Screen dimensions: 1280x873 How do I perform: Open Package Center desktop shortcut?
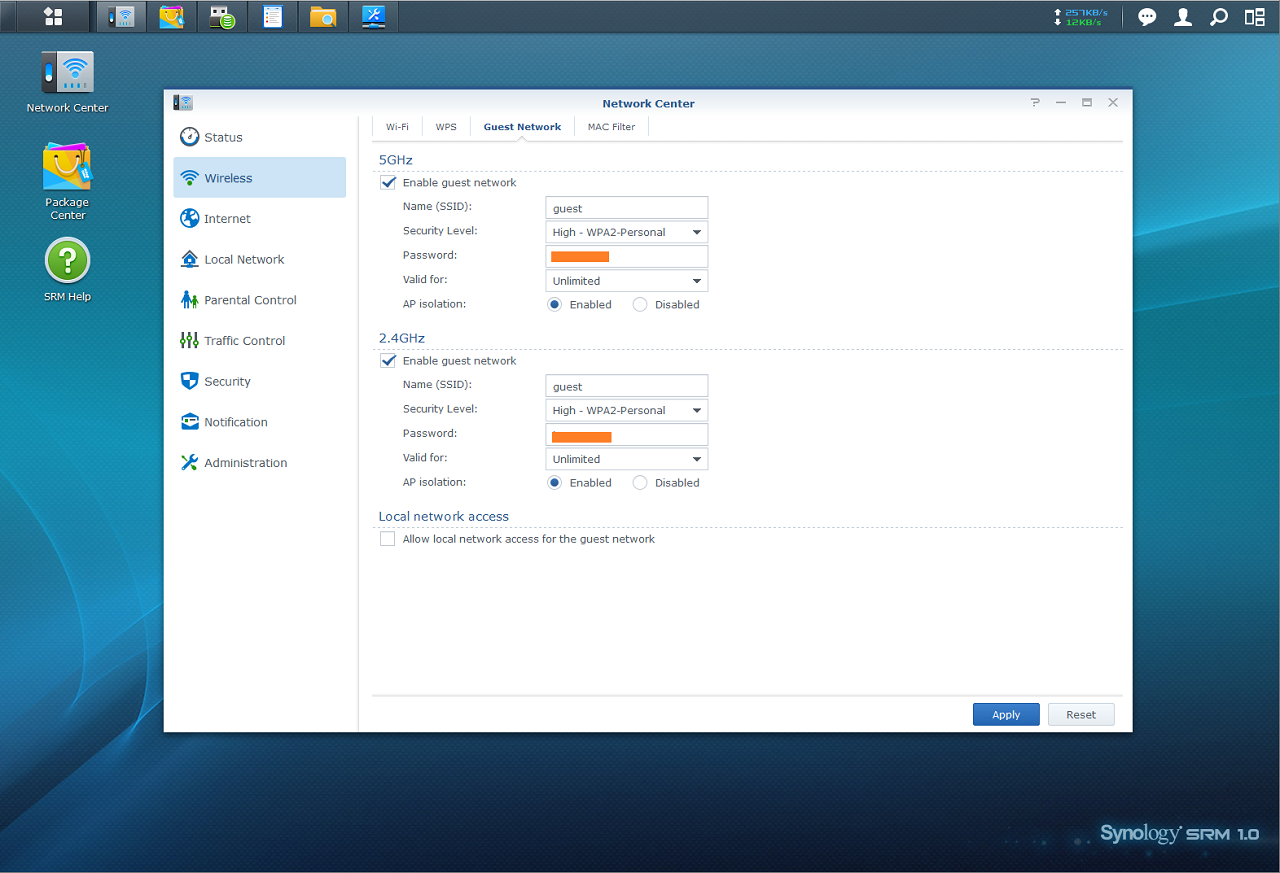[x=67, y=181]
